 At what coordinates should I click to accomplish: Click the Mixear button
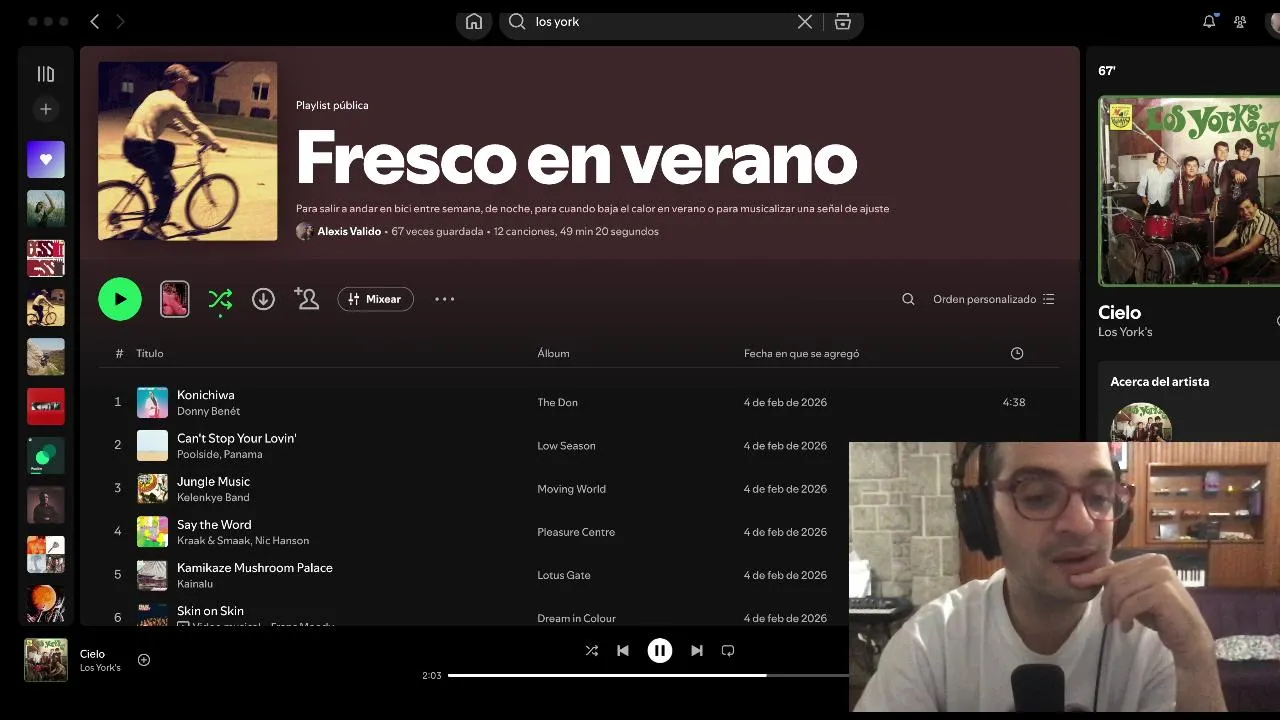click(x=375, y=299)
